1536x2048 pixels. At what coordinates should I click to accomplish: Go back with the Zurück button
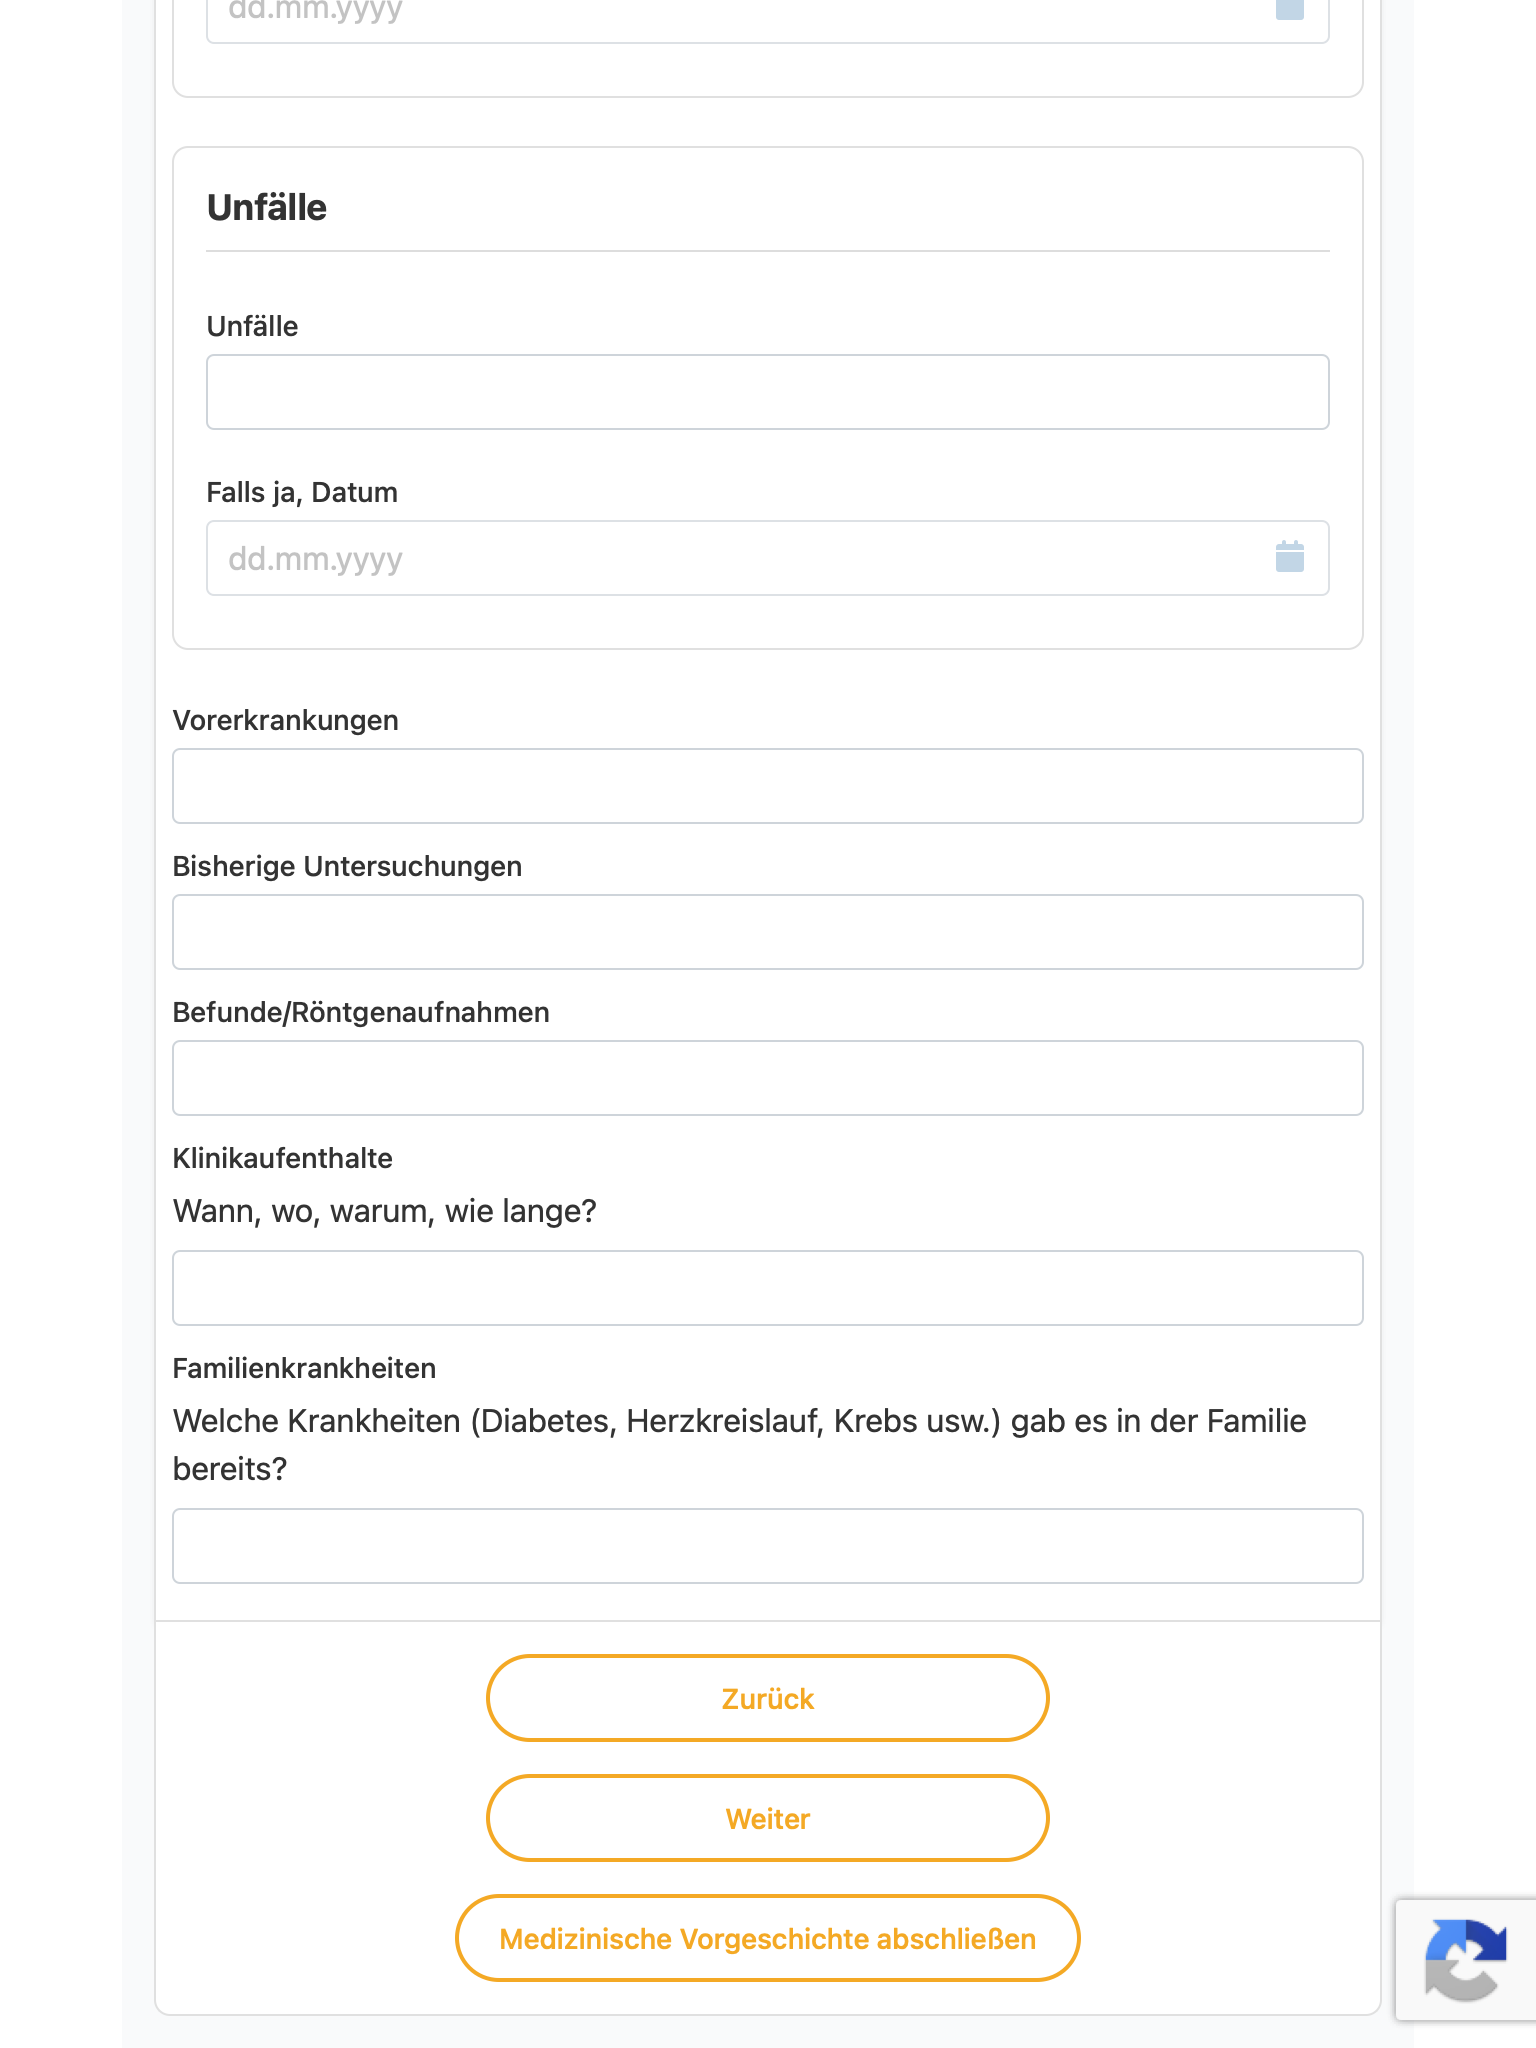[x=767, y=1698]
